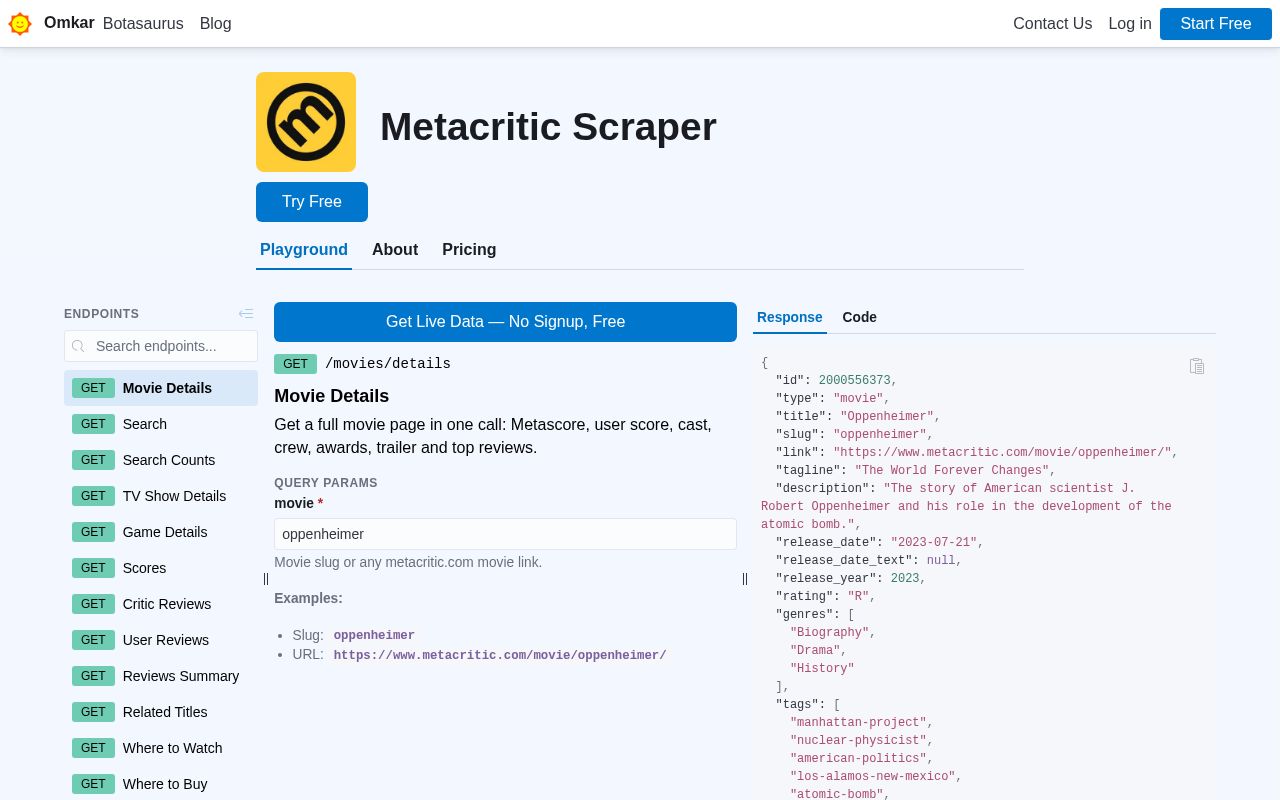Select the Search Counts endpoint
Image resolution: width=1280 pixels, height=800 pixels.
coord(161,460)
